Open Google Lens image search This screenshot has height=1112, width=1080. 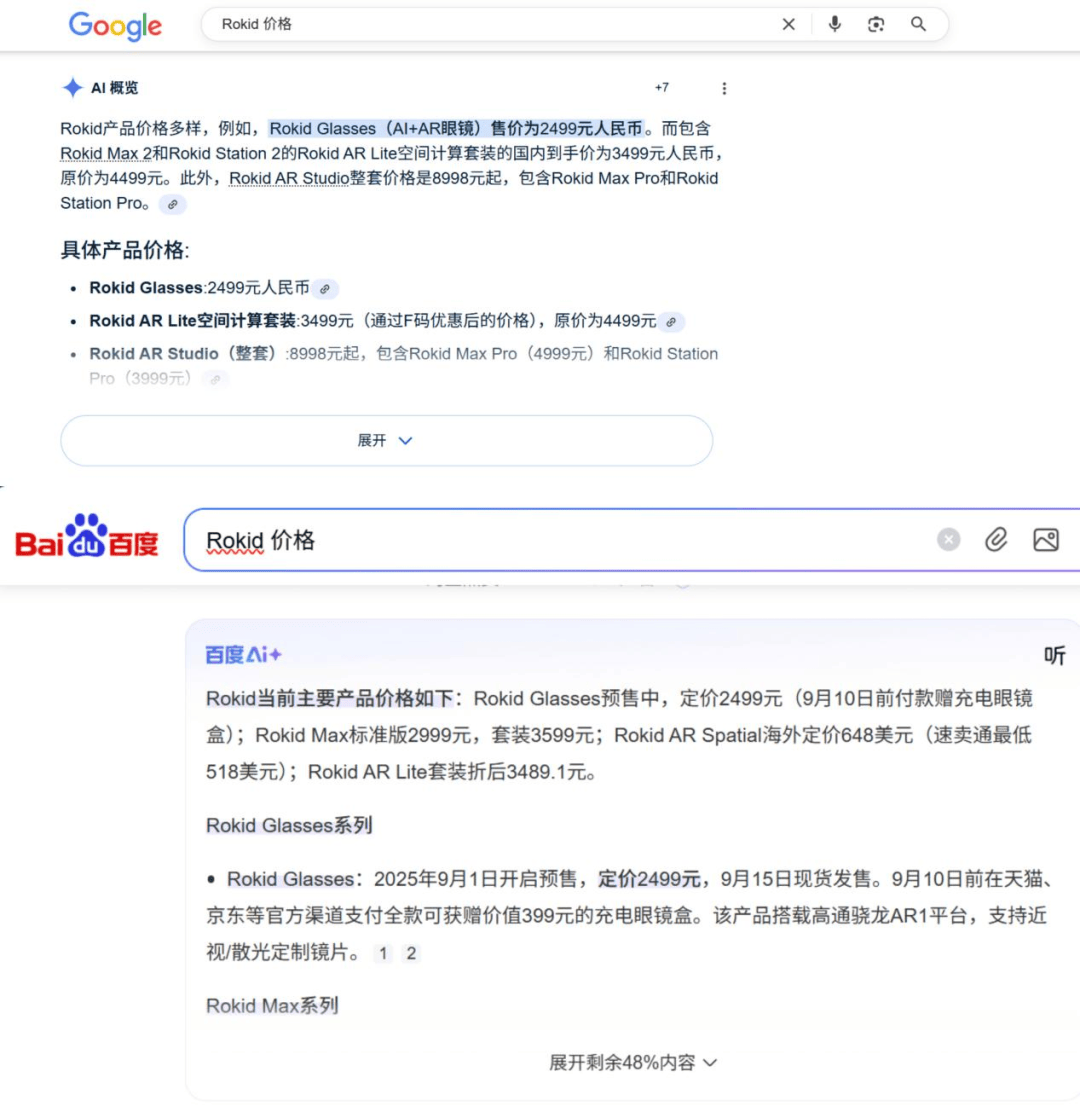tap(876, 25)
